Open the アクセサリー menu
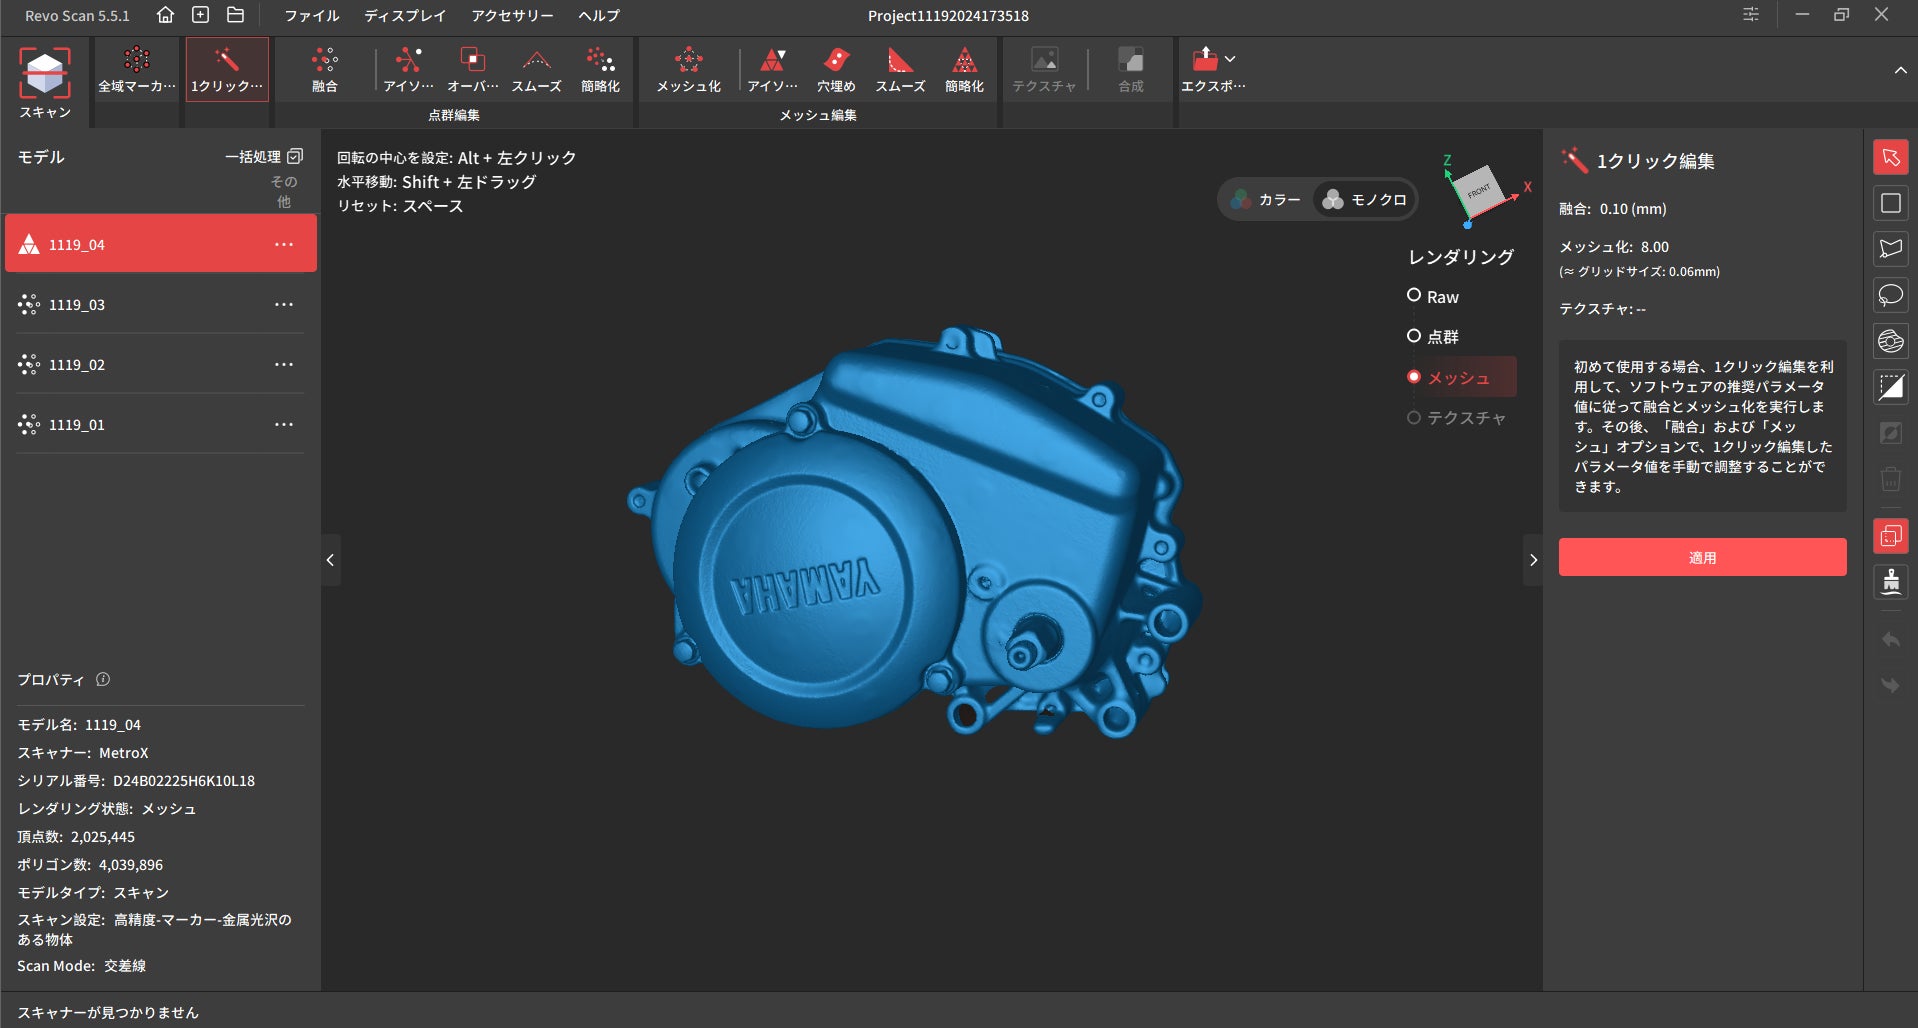 tap(512, 16)
